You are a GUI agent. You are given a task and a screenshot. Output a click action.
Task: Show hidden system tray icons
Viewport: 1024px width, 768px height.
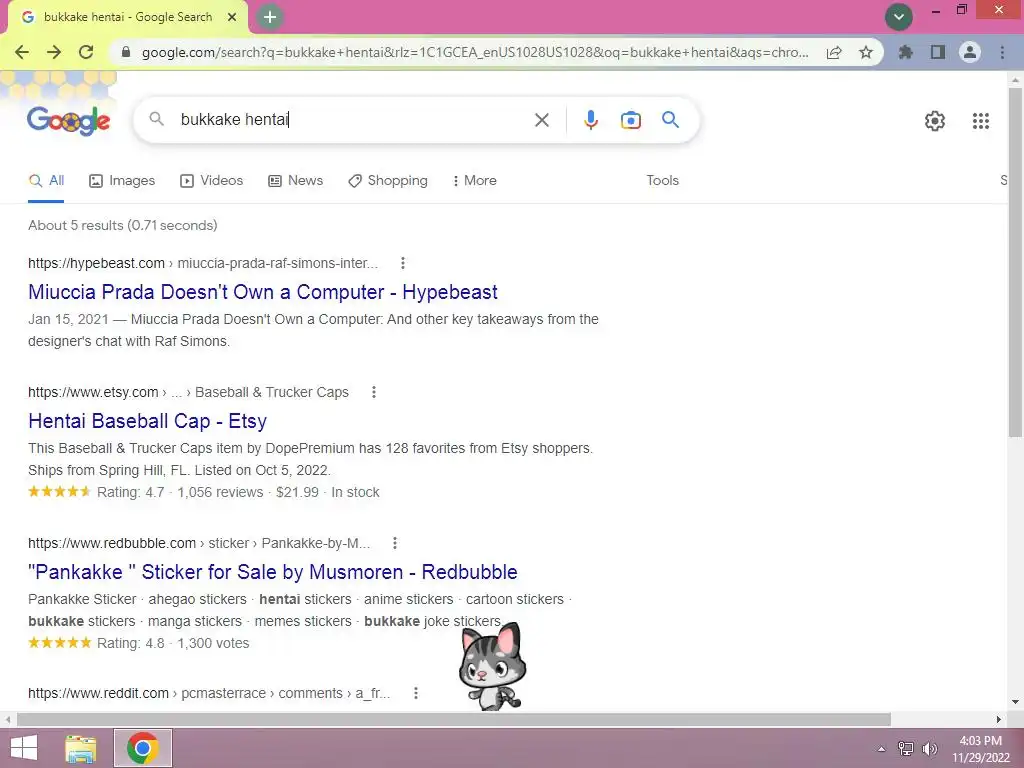point(881,749)
